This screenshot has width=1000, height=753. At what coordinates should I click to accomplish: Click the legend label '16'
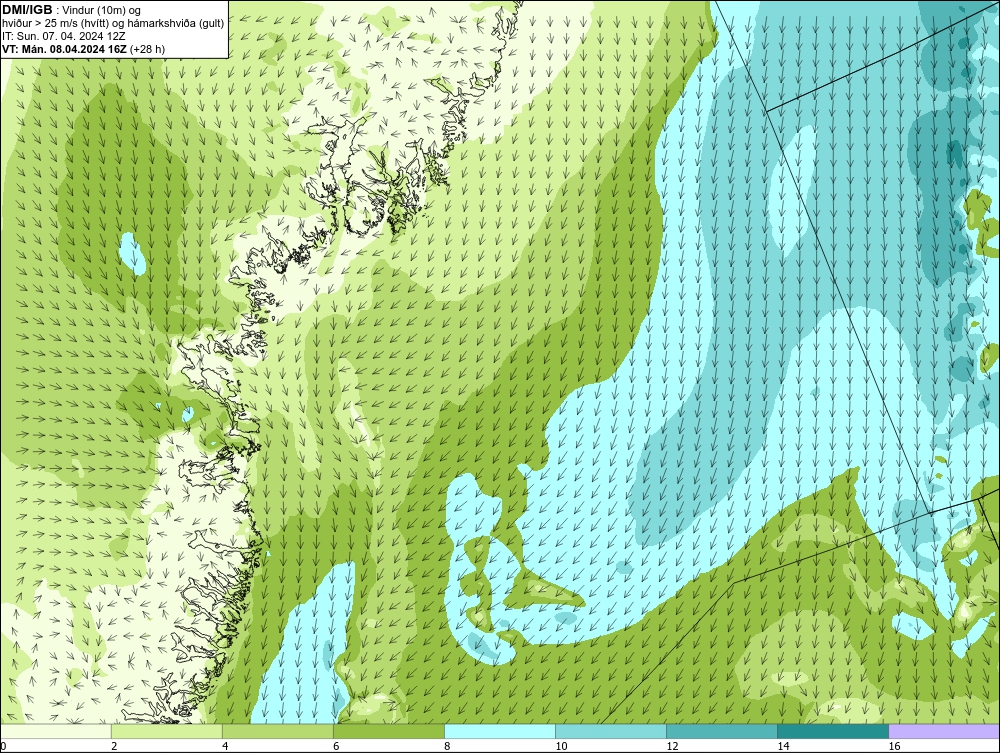coord(894,746)
